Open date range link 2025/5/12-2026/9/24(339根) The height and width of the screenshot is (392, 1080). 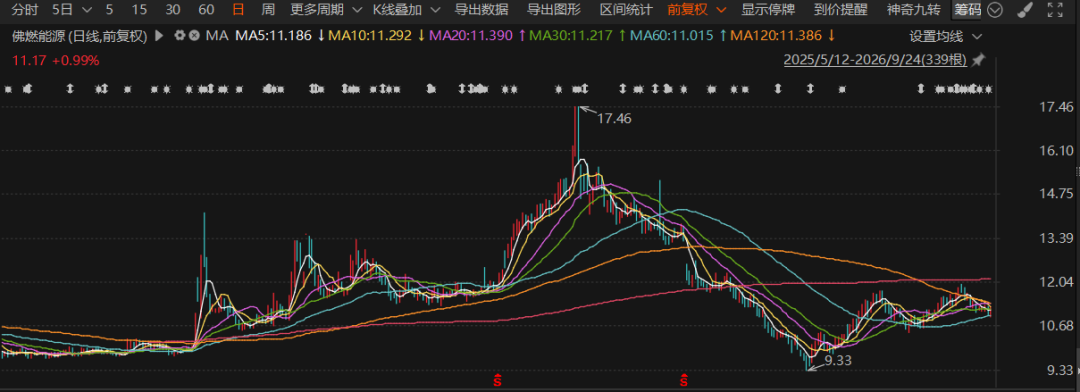click(875, 61)
